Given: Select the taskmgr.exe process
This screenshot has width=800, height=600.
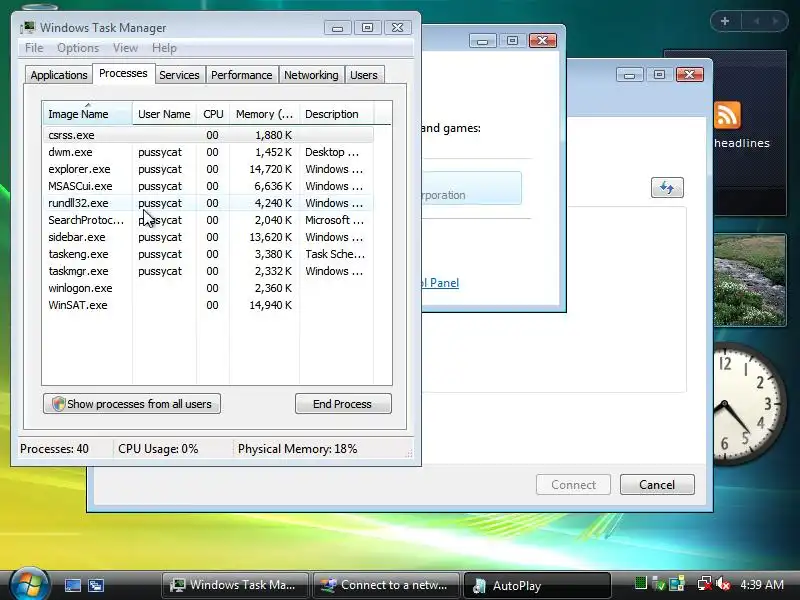Looking at the screenshot, I should 208,271.
